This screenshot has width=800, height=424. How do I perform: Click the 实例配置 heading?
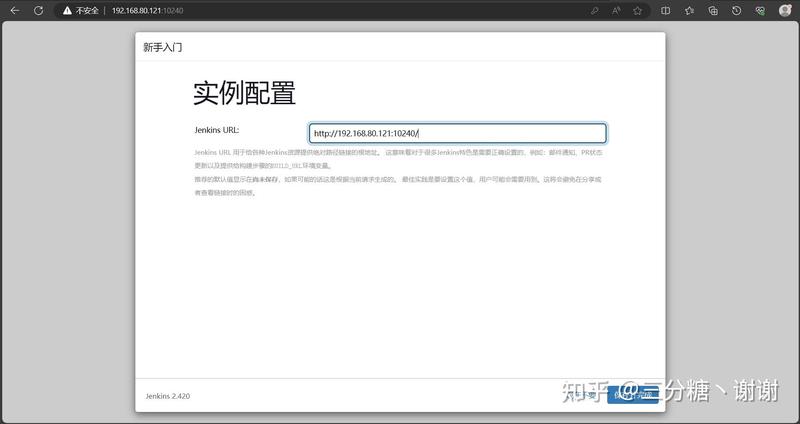[244, 93]
